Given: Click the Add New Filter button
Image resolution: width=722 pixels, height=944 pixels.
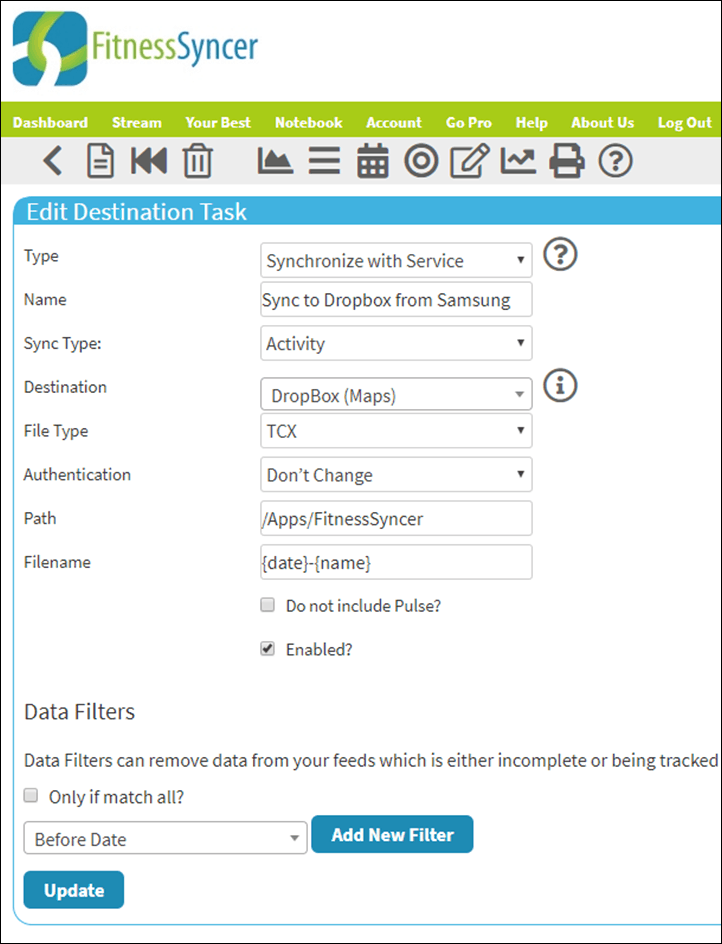Looking at the screenshot, I should point(393,834).
